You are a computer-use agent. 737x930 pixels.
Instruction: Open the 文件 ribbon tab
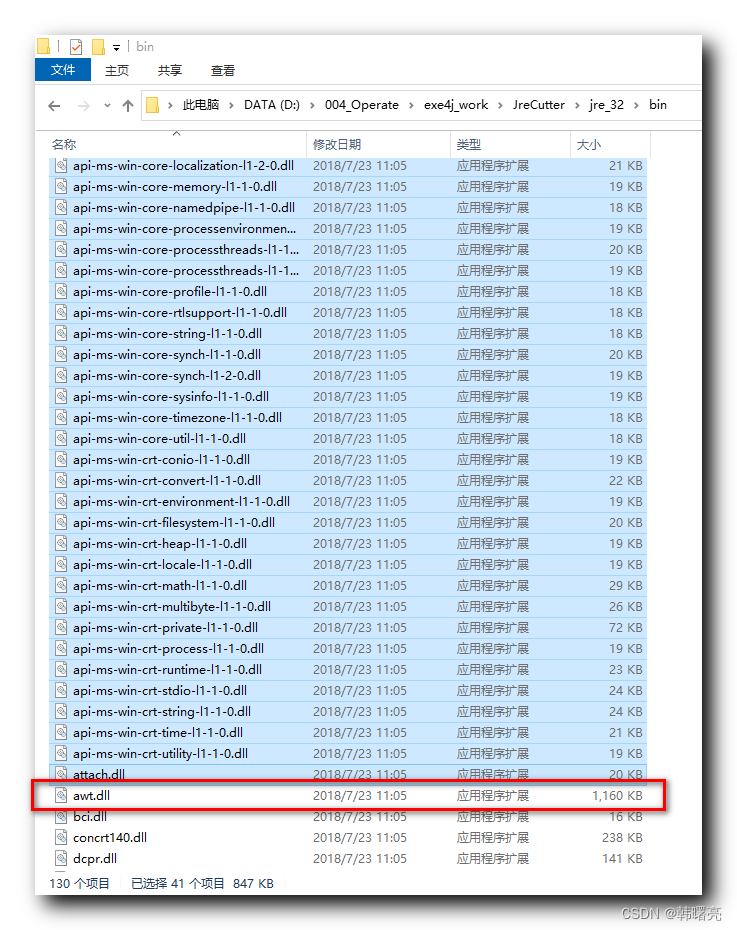coord(63,70)
